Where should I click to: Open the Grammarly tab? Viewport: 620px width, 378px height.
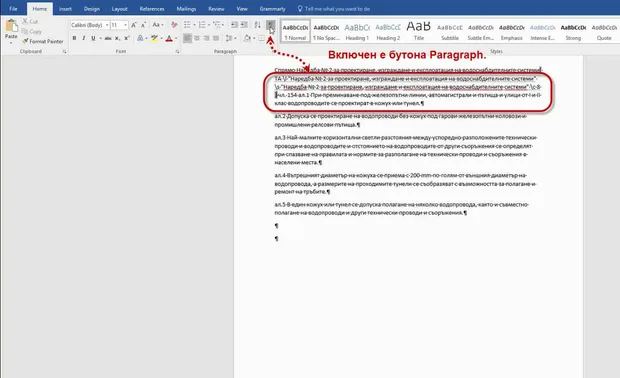(272, 9)
